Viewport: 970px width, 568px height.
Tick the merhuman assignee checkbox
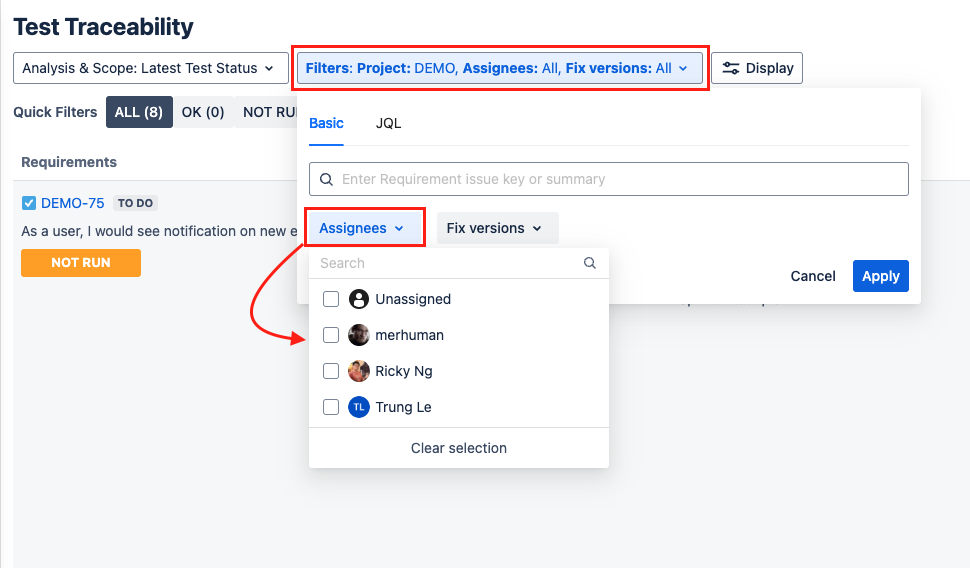[331, 335]
